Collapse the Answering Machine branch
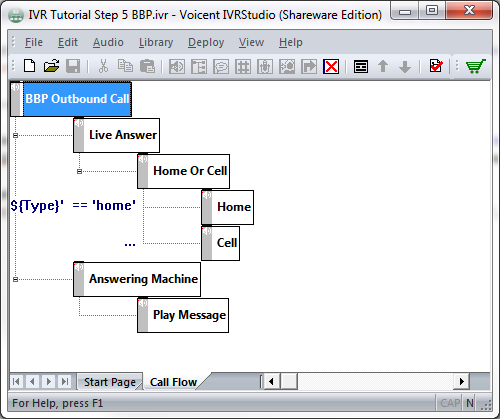 (15, 280)
